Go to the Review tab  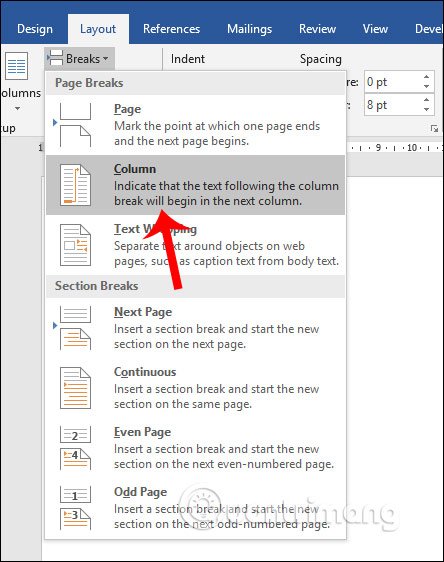point(318,29)
